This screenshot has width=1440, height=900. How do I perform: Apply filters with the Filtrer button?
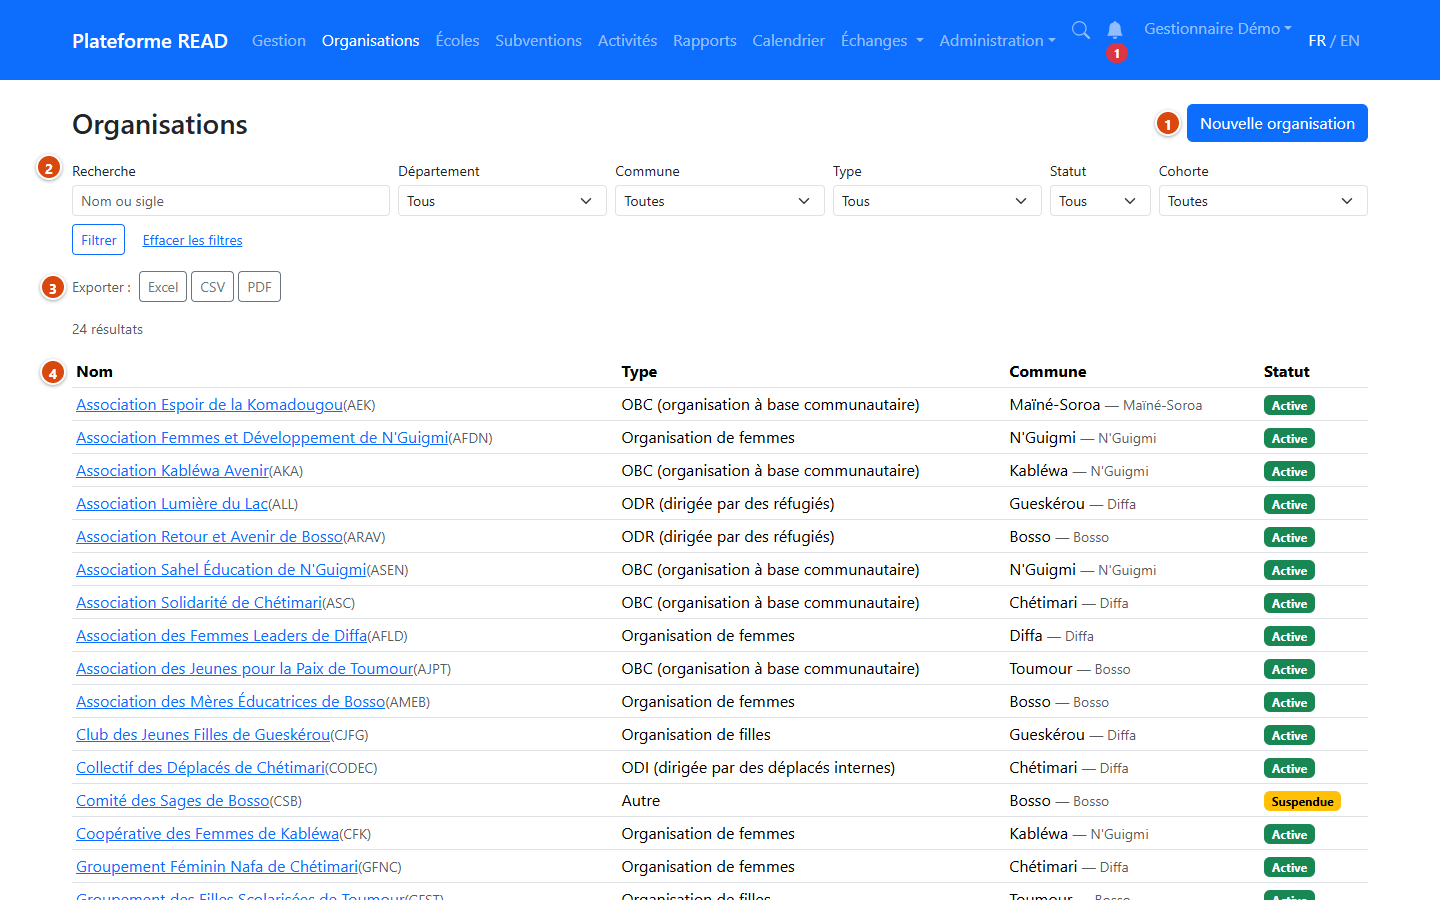click(x=99, y=240)
